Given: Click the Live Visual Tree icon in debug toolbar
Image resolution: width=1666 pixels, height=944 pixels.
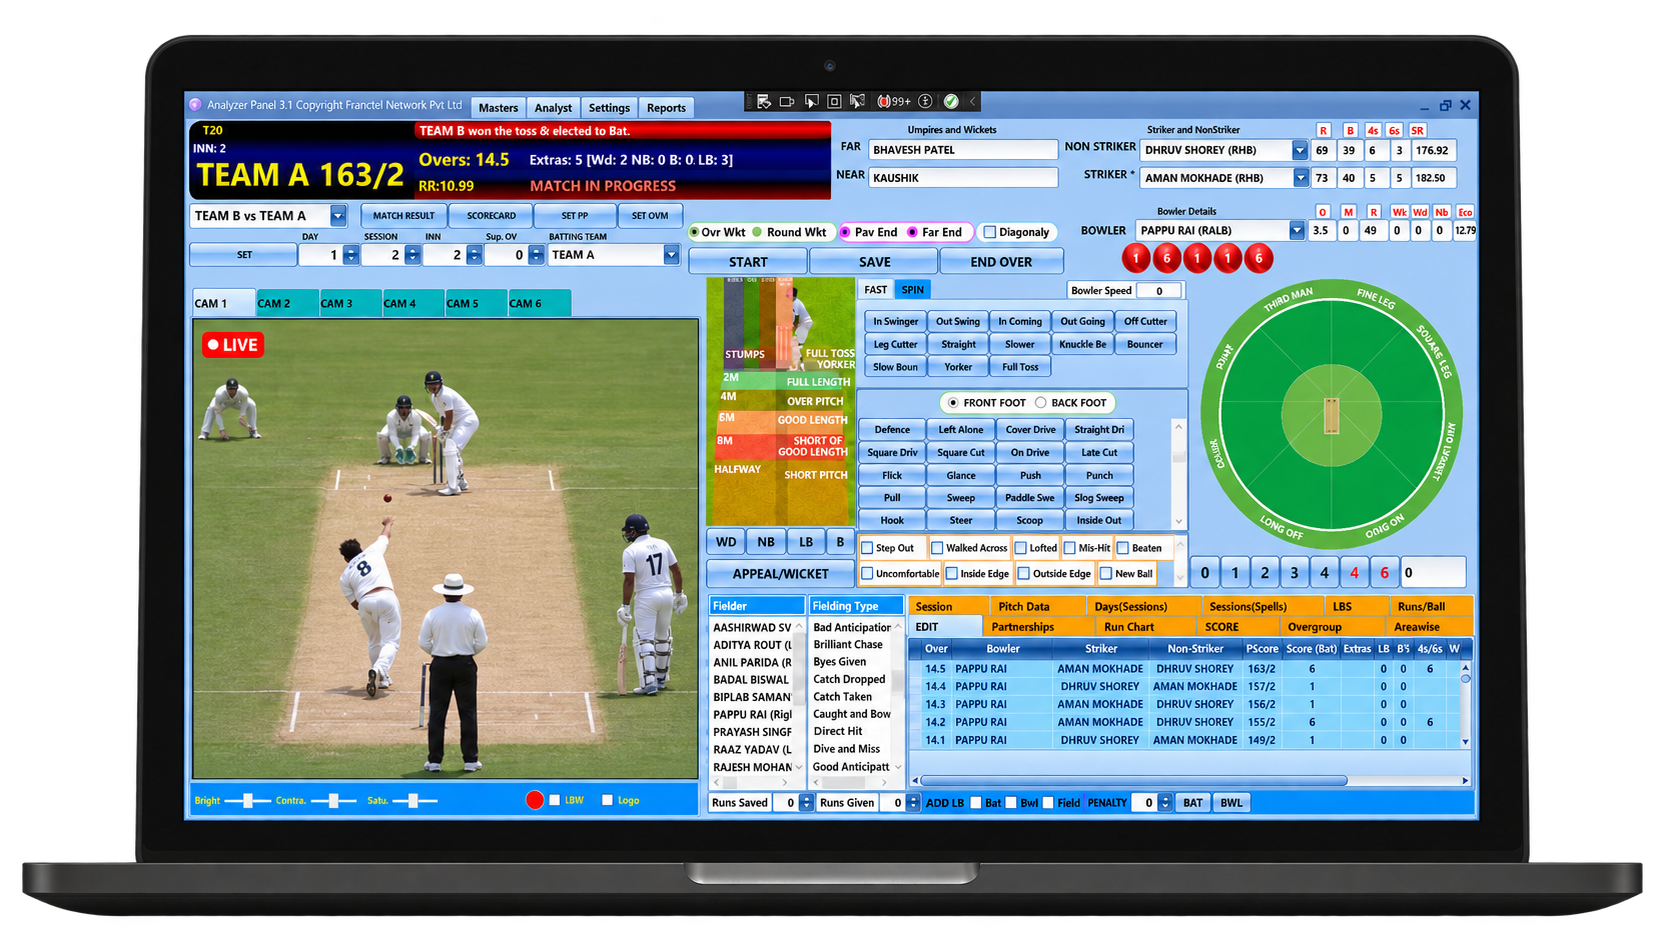Looking at the screenshot, I should [x=763, y=101].
